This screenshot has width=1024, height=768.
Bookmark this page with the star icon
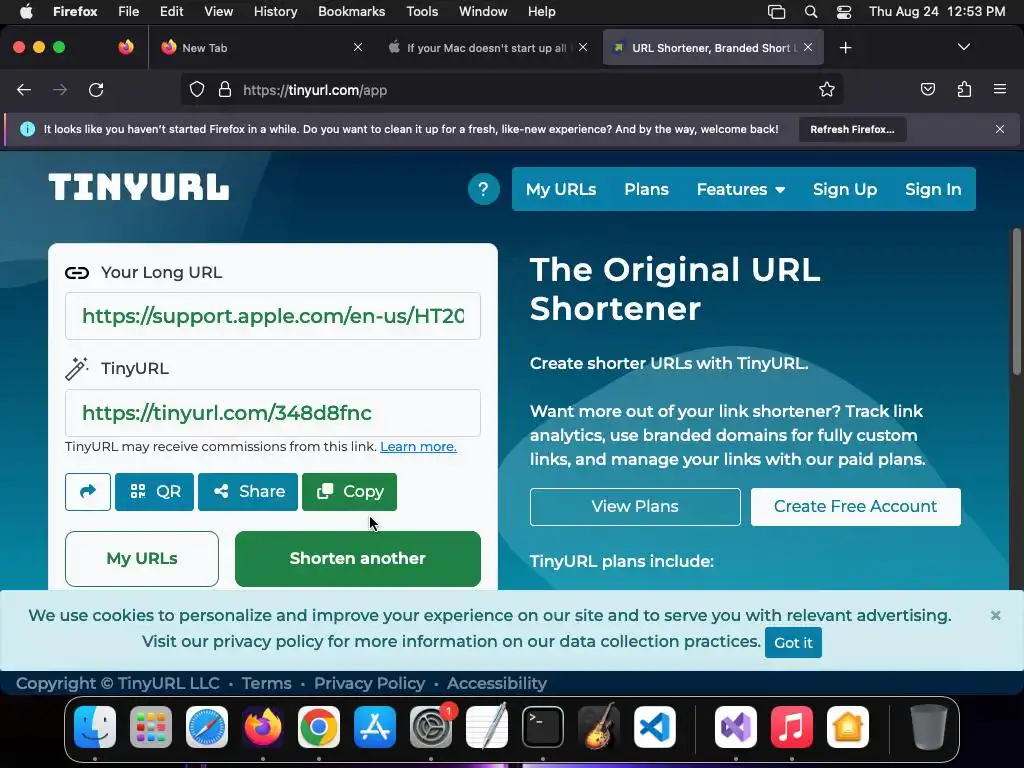(x=827, y=89)
